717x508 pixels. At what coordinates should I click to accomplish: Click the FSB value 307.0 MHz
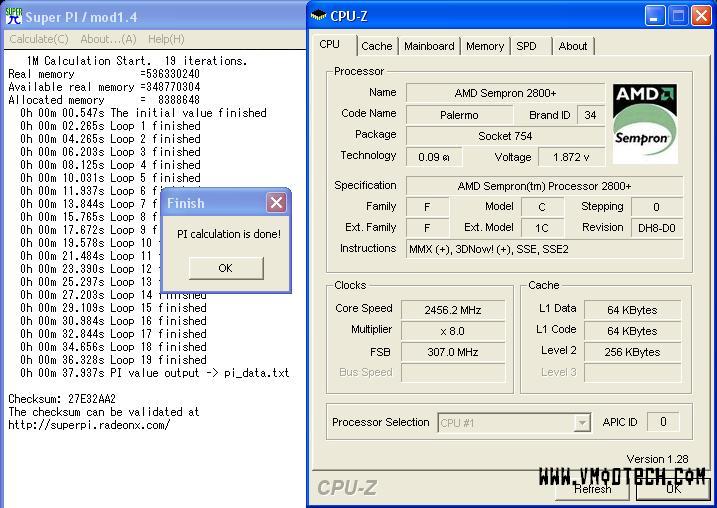click(453, 352)
